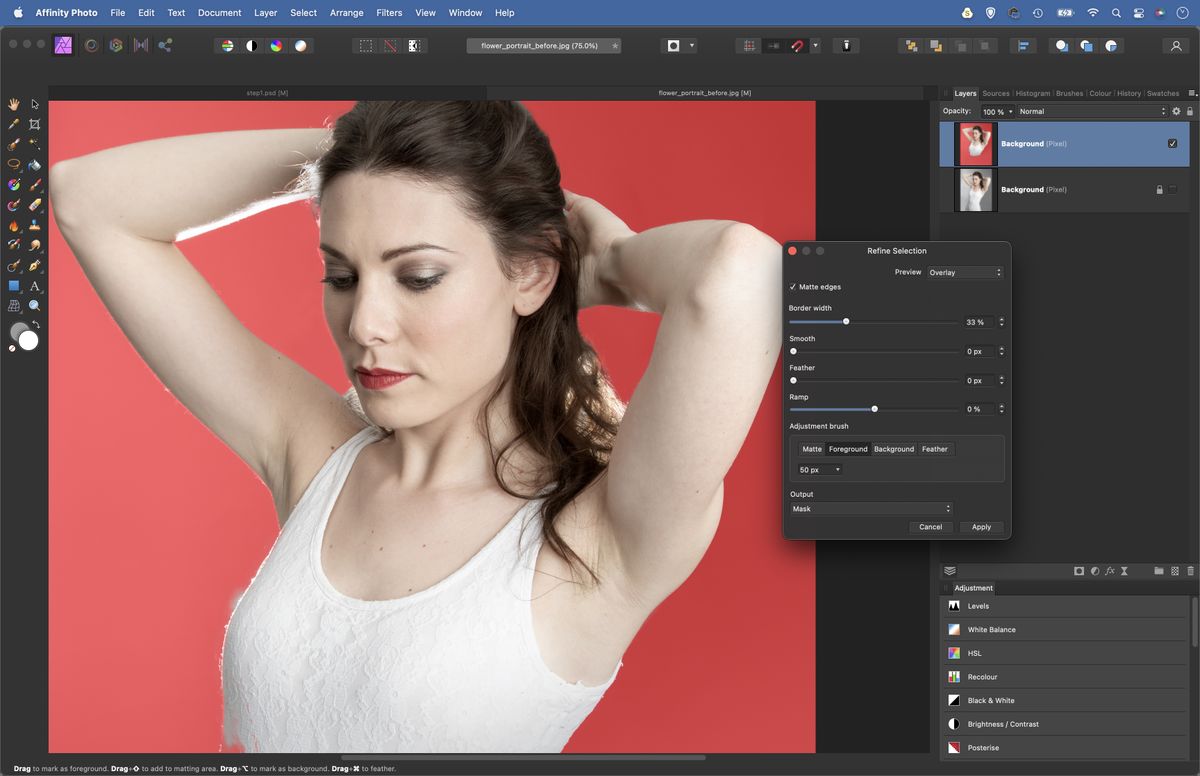Select the Move tool arrow
This screenshot has height=776, width=1200.
pos(35,104)
